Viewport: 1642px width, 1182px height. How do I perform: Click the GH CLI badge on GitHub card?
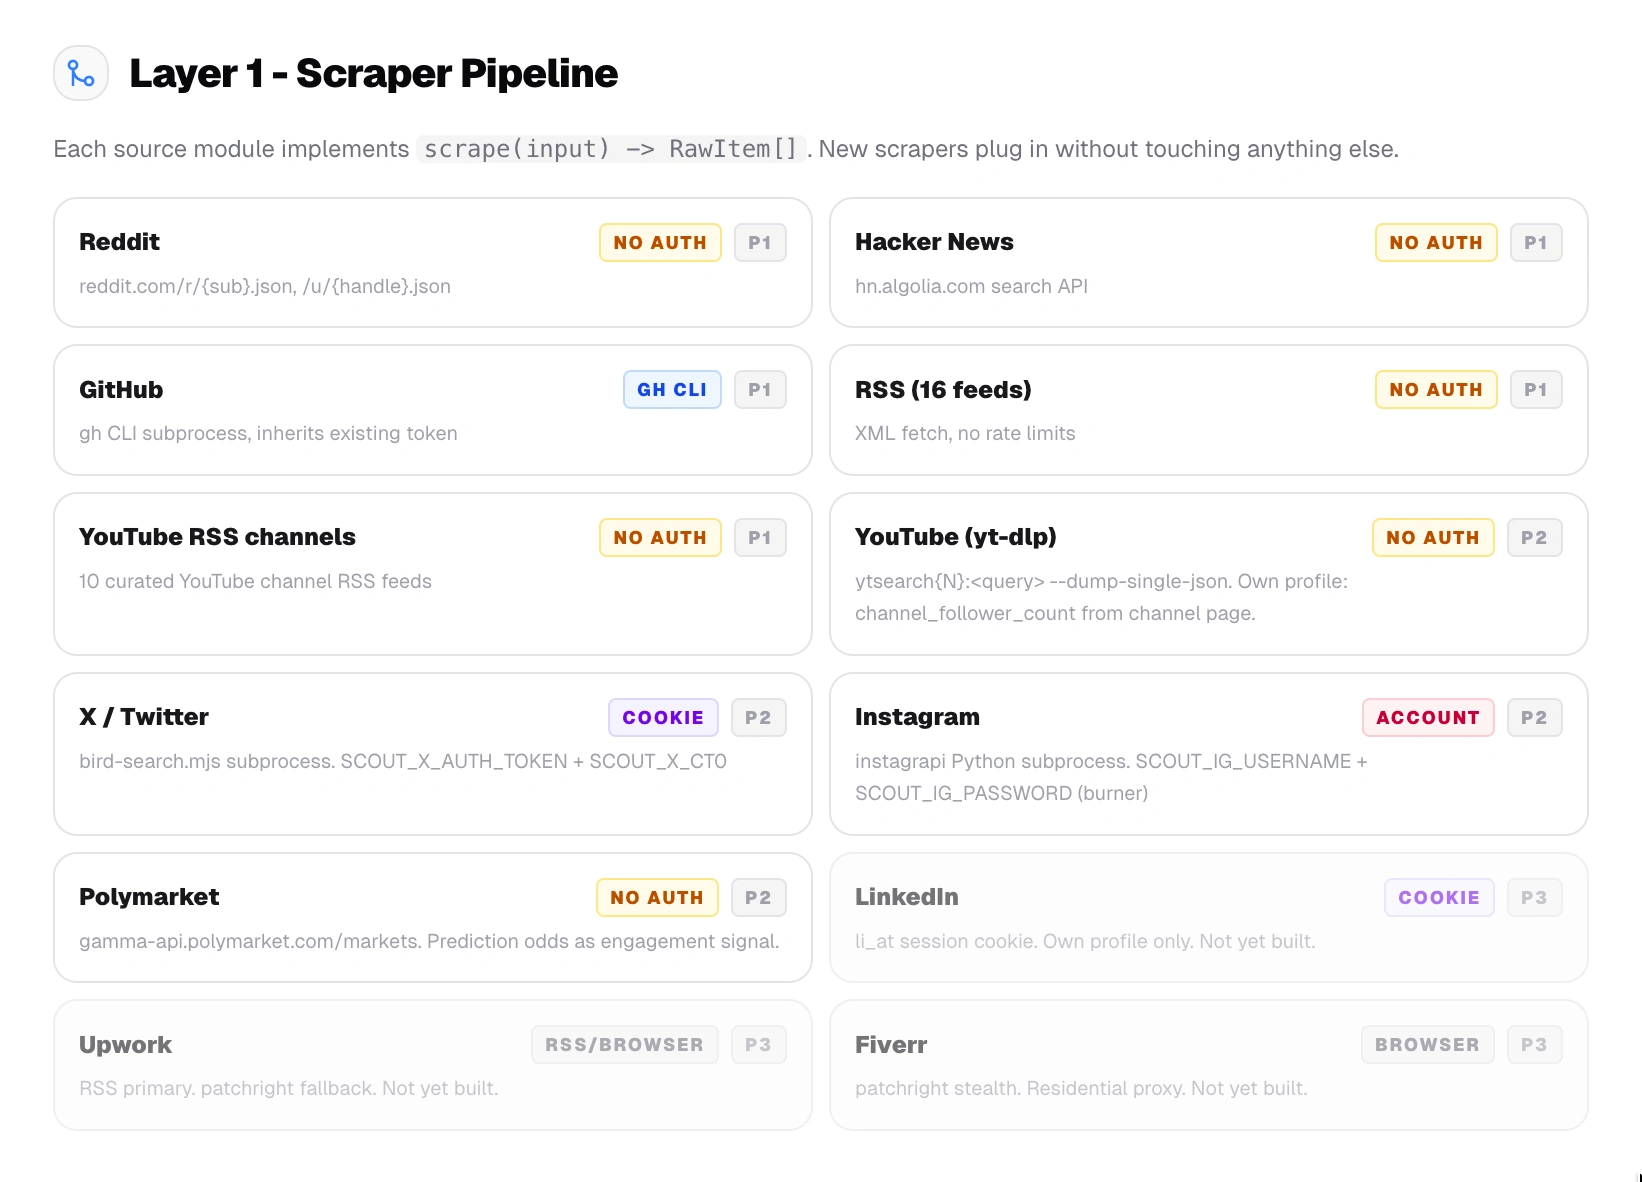pos(672,390)
